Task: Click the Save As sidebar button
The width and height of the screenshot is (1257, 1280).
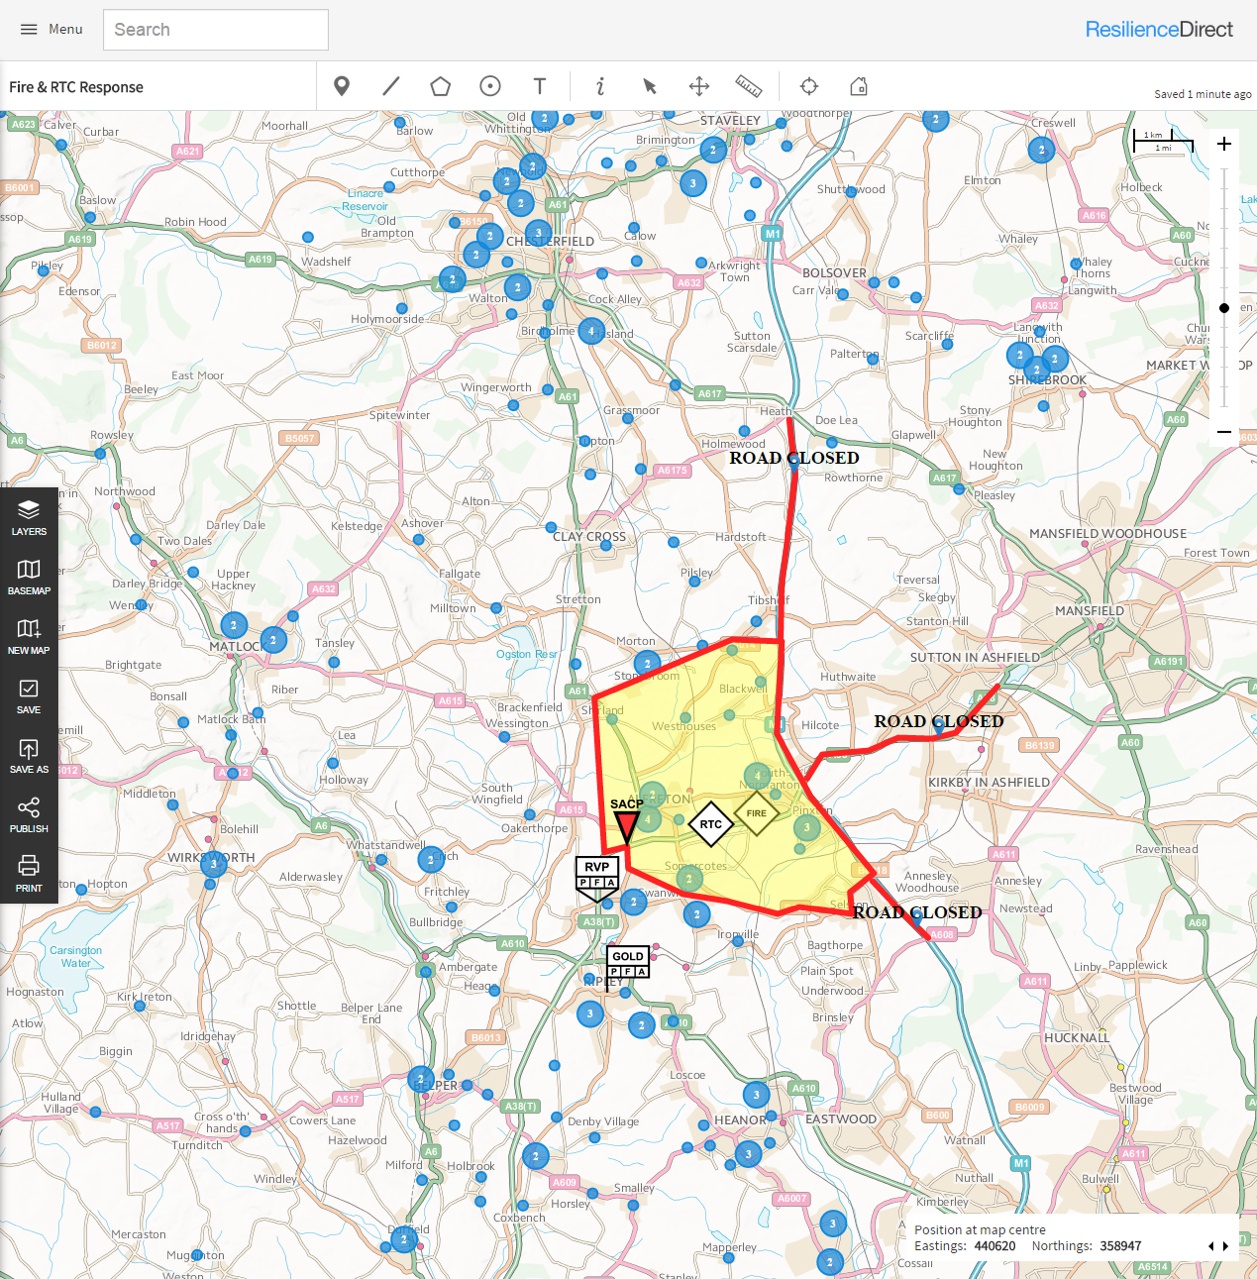Action: click(x=29, y=755)
